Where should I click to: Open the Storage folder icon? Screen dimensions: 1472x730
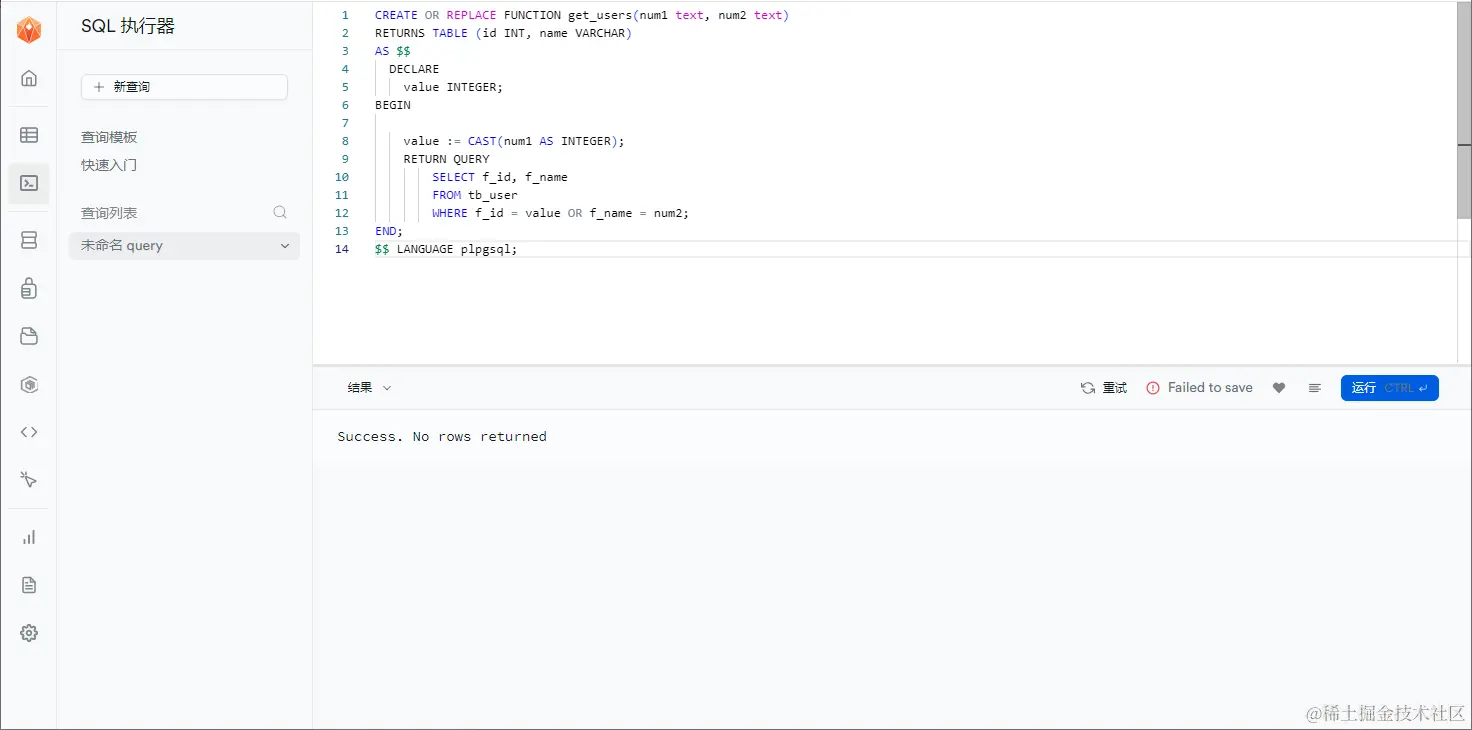click(x=29, y=336)
